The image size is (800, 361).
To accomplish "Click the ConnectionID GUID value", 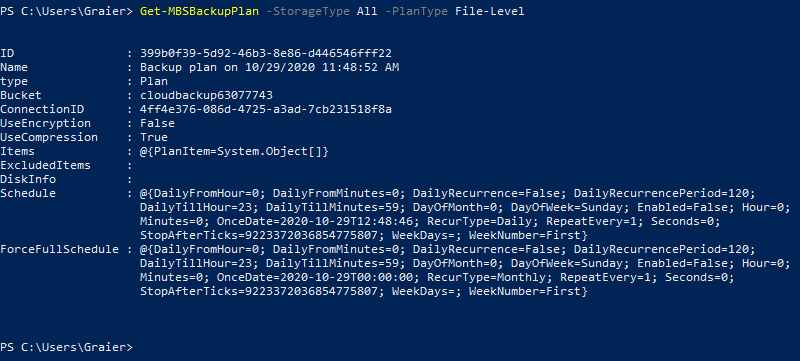I will (266, 109).
